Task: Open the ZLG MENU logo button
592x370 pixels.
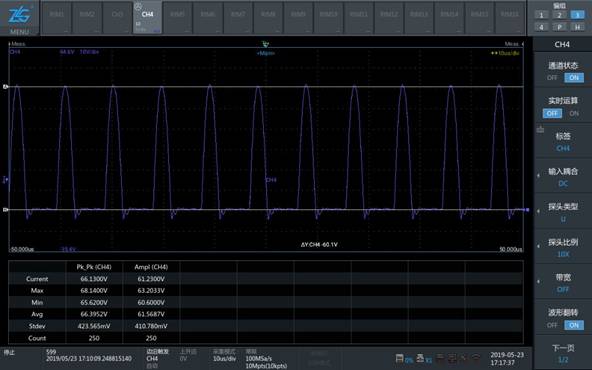Action: pos(20,18)
